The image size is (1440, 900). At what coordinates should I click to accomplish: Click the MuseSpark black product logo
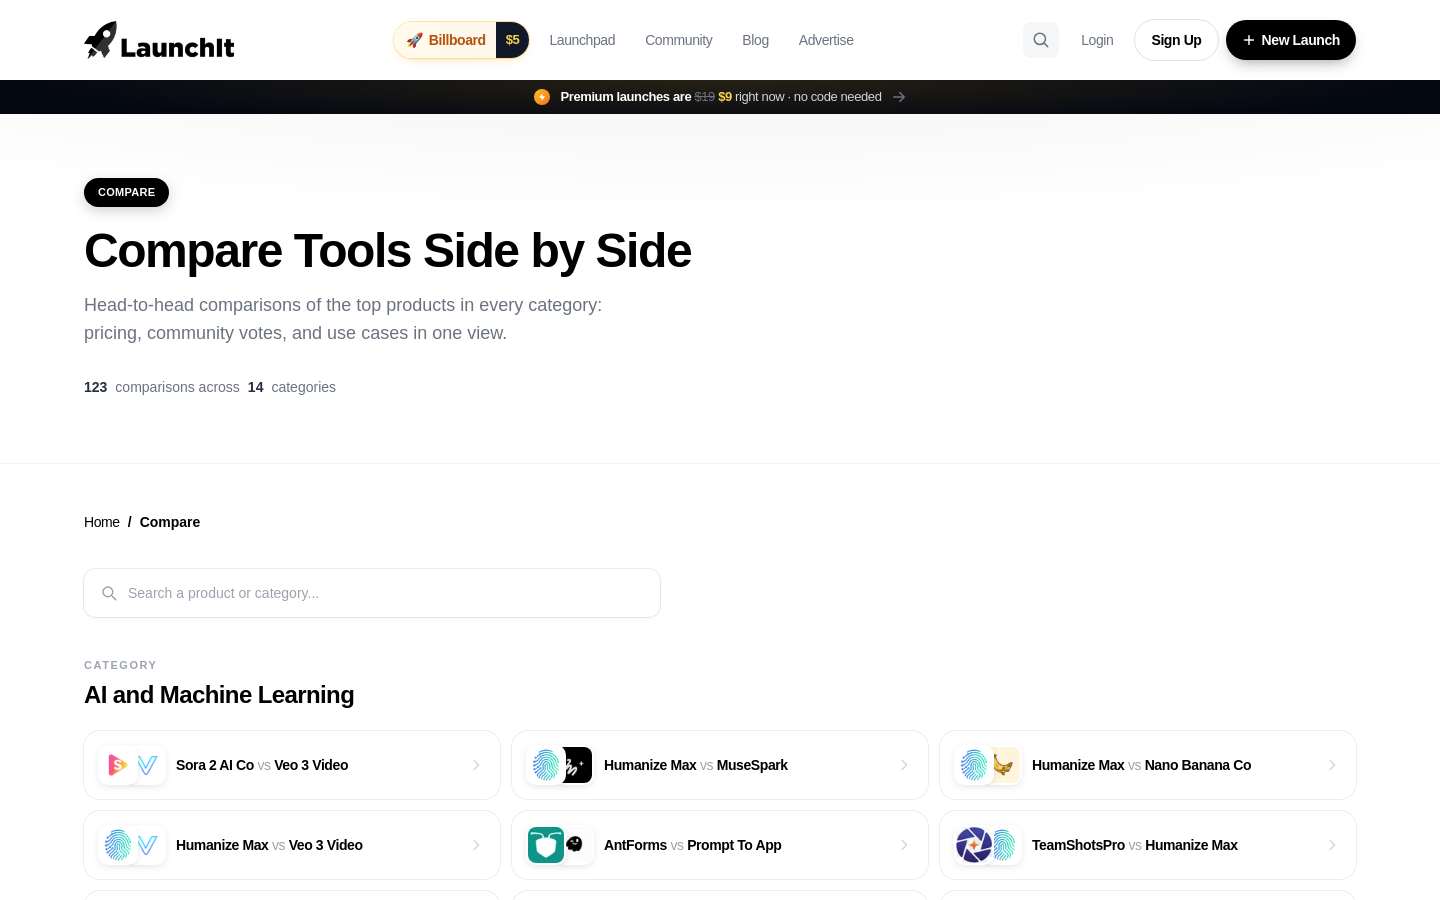click(x=576, y=765)
